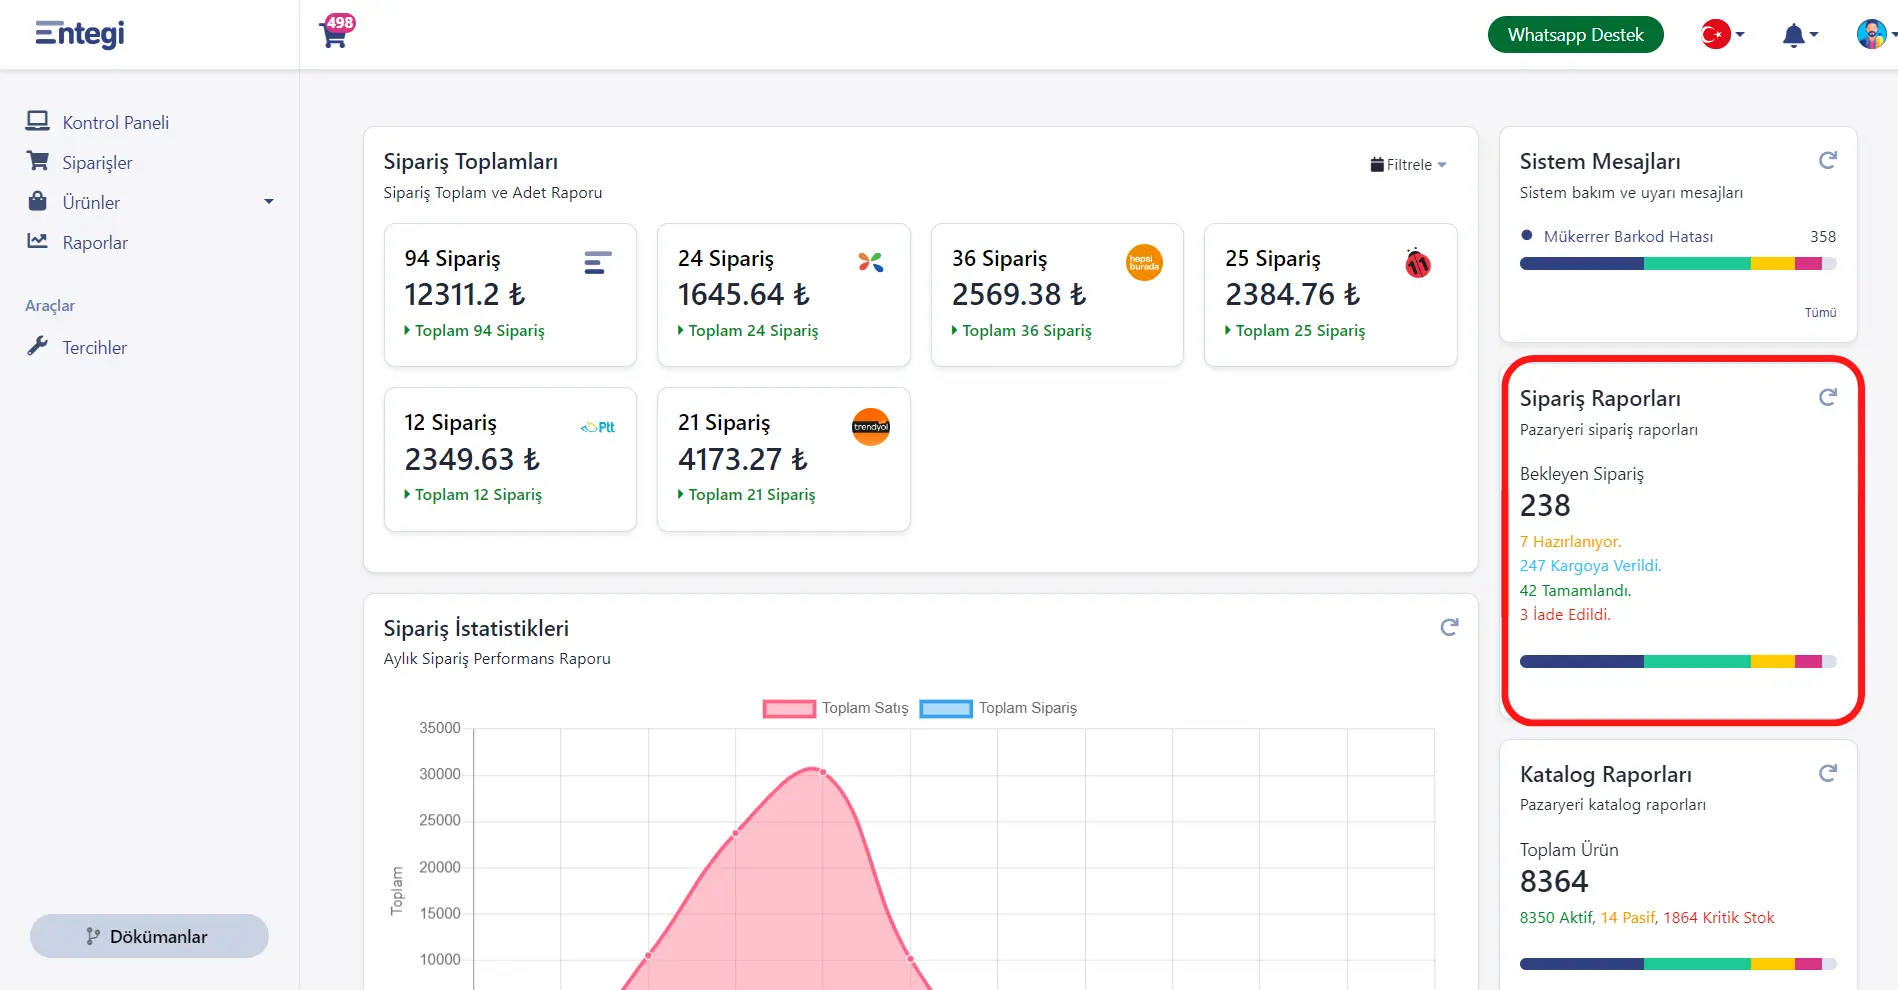The width and height of the screenshot is (1898, 990).
Task: Toggle Toplam Satış legend swatch
Action: pos(789,709)
